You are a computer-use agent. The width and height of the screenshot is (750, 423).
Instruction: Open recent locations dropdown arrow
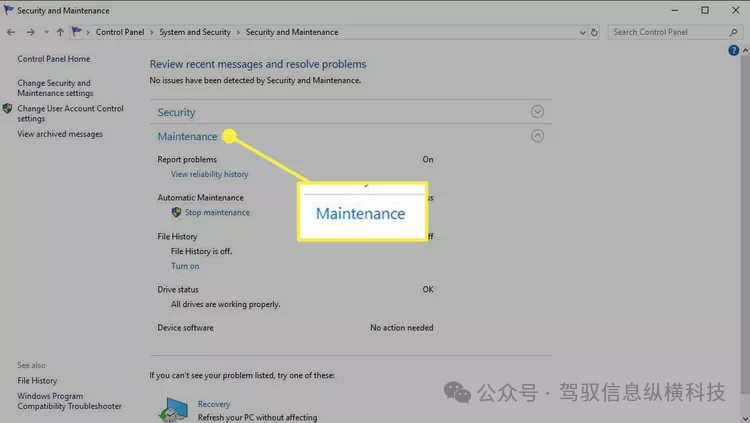point(46,32)
